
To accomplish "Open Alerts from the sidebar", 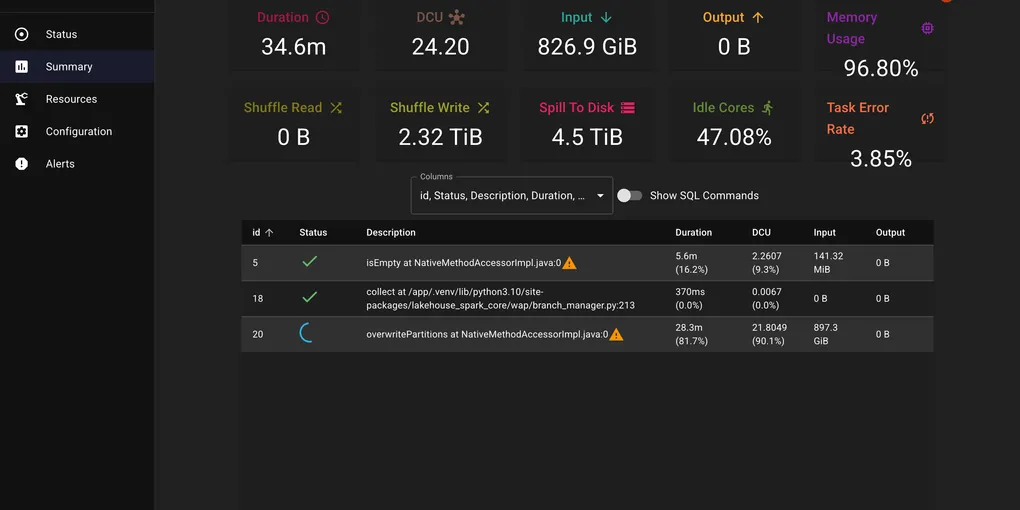I will [77, 164].
